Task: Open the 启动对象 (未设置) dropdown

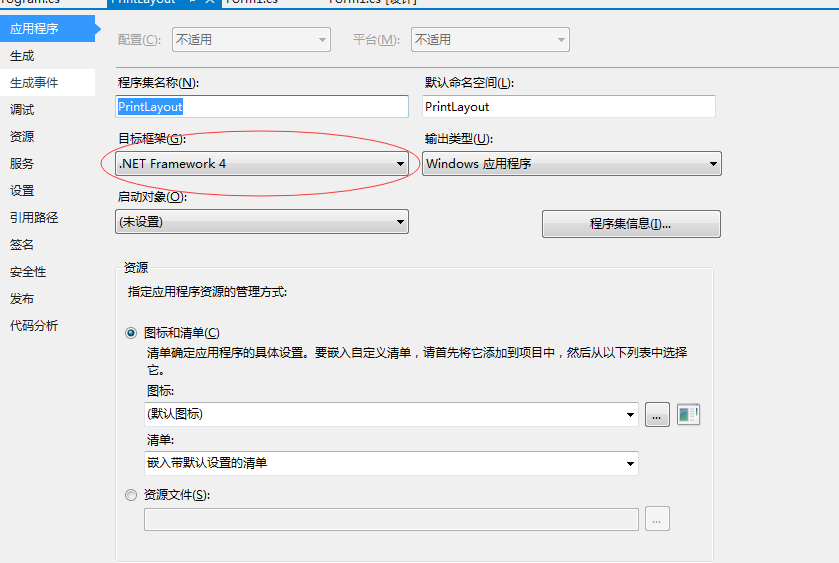Action: click(x=262, y=222)
